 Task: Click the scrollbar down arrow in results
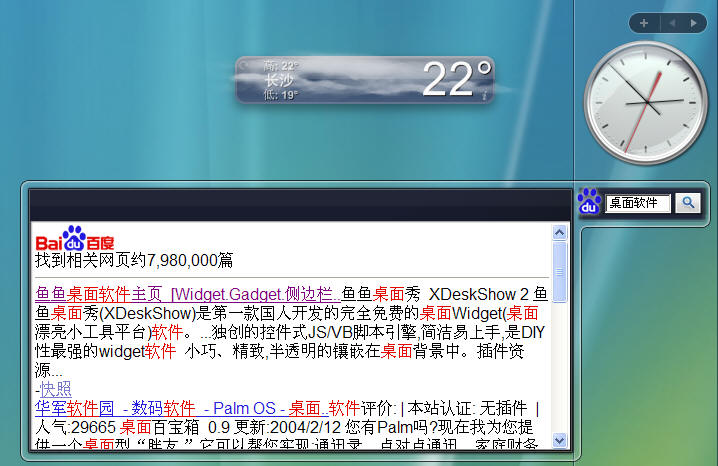tap(559, 439)
